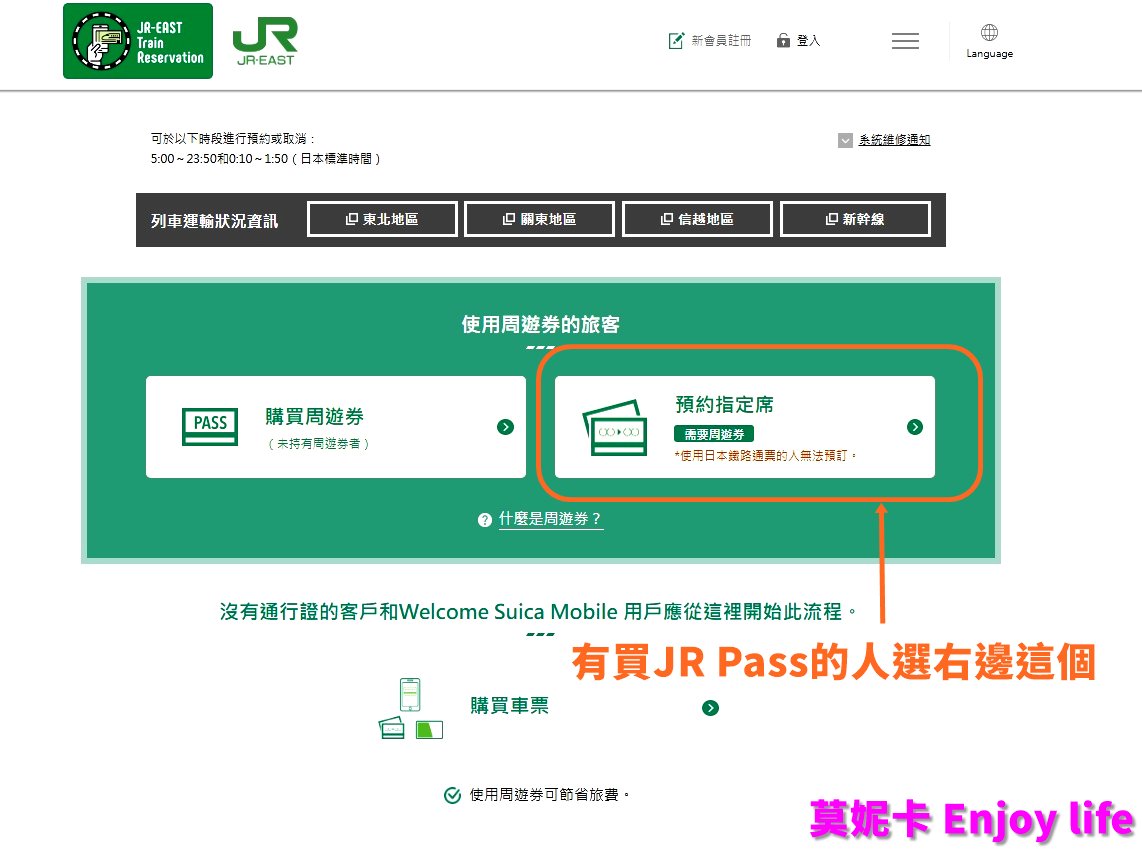Click the 需要周遊券 badge
The height and width of the screenshot is (850, 1142).
click(714, 434)
